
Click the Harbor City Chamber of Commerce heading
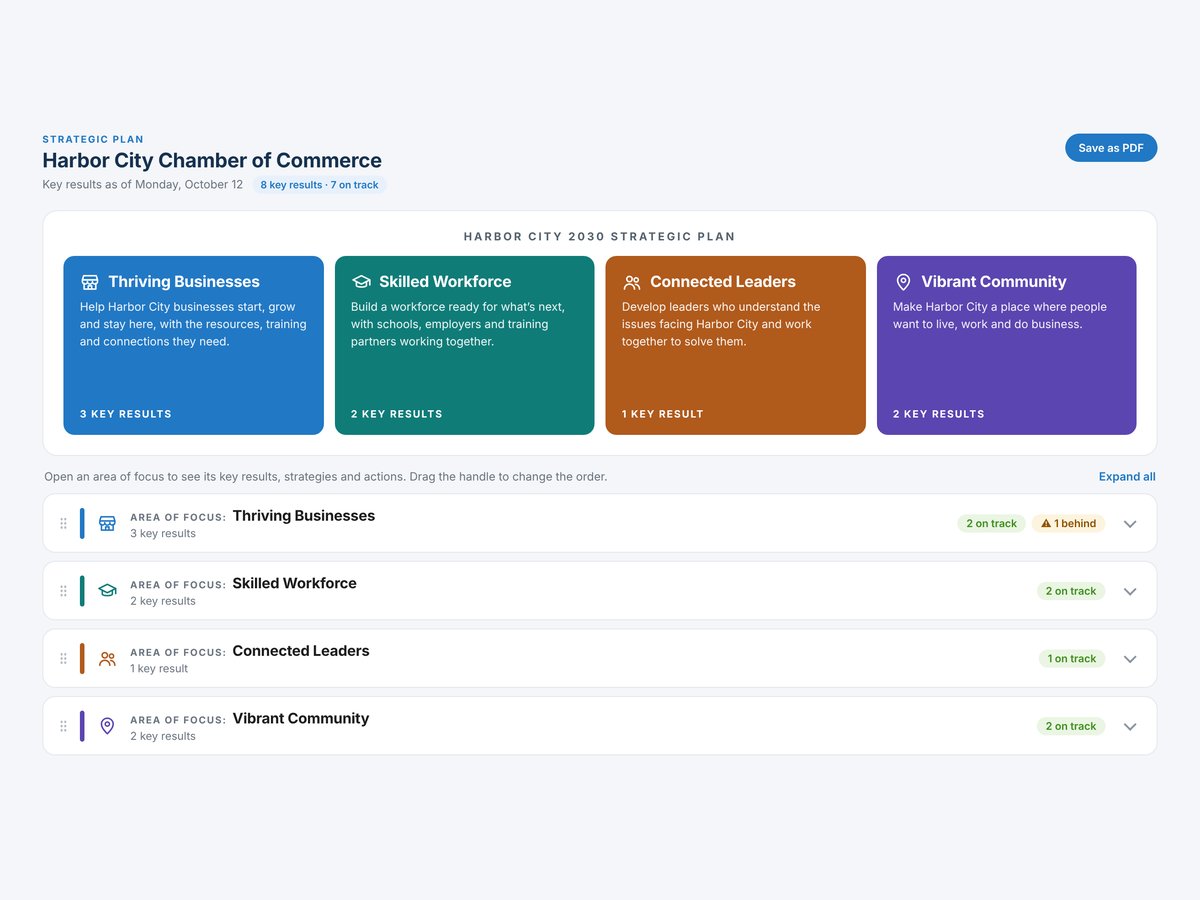(x=212, y=160)
